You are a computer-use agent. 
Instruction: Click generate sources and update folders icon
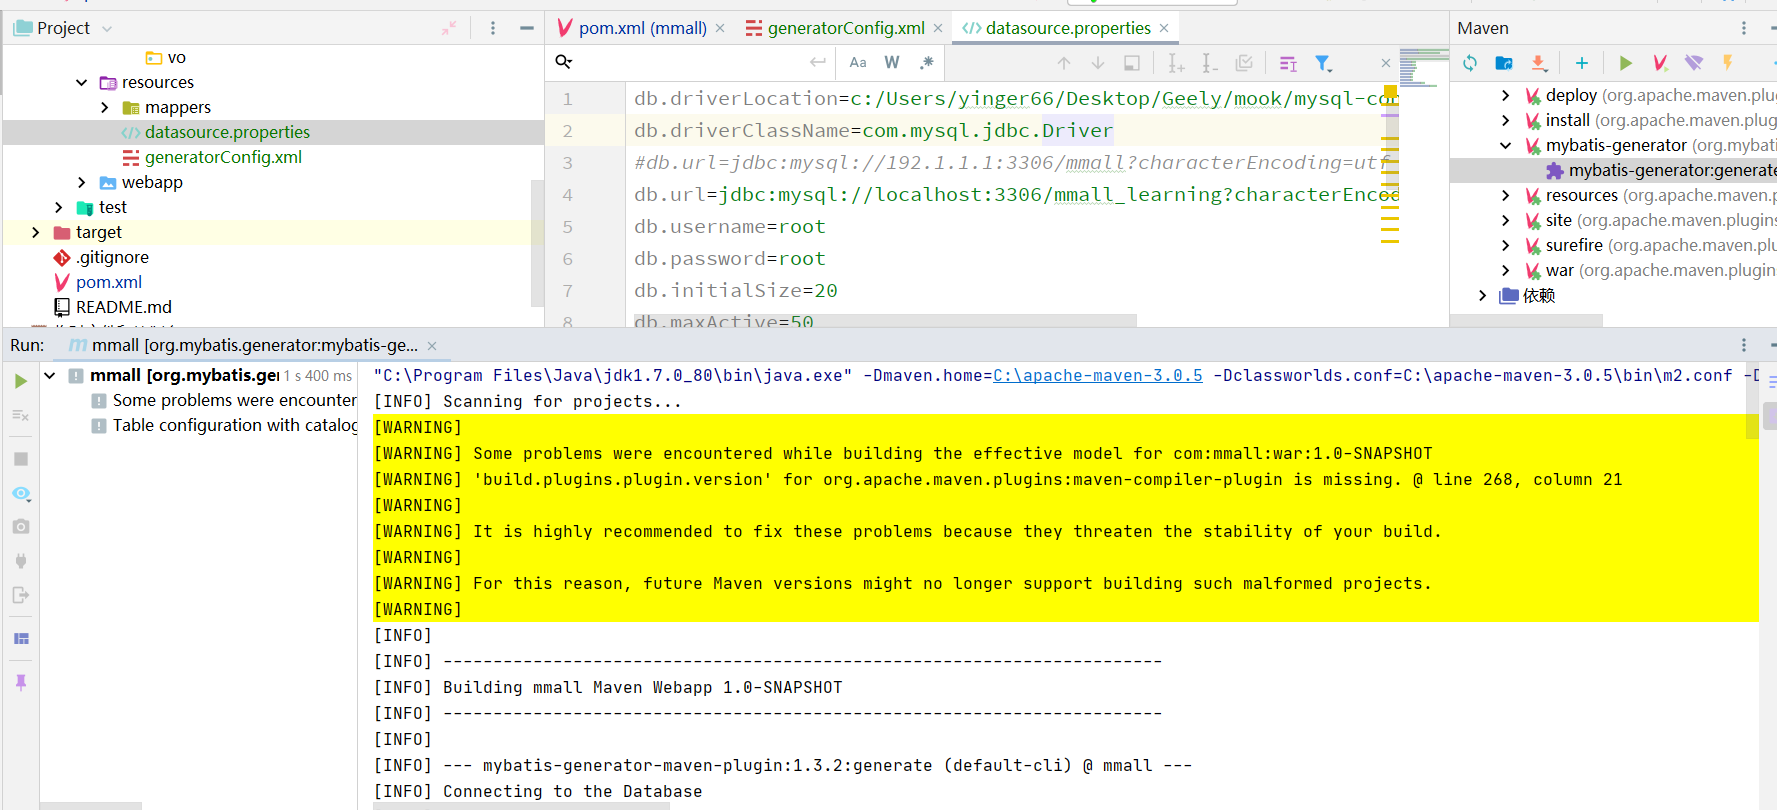point(1504,63)
